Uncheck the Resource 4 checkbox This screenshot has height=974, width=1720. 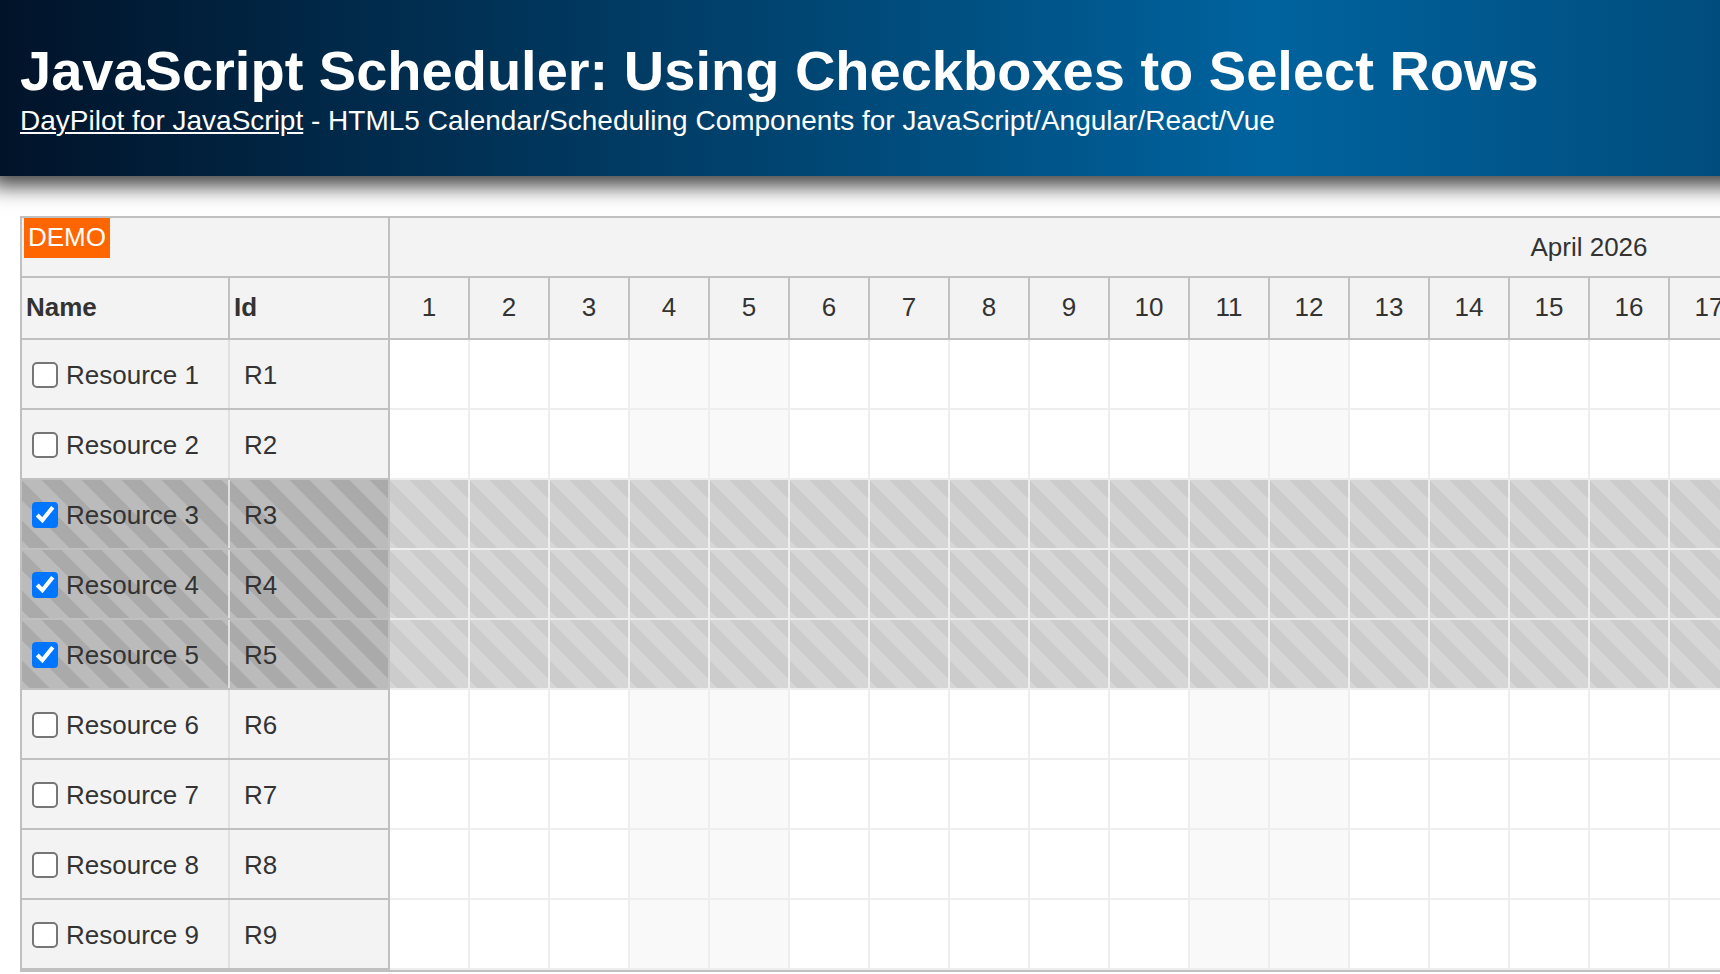(x=44, y=585)
